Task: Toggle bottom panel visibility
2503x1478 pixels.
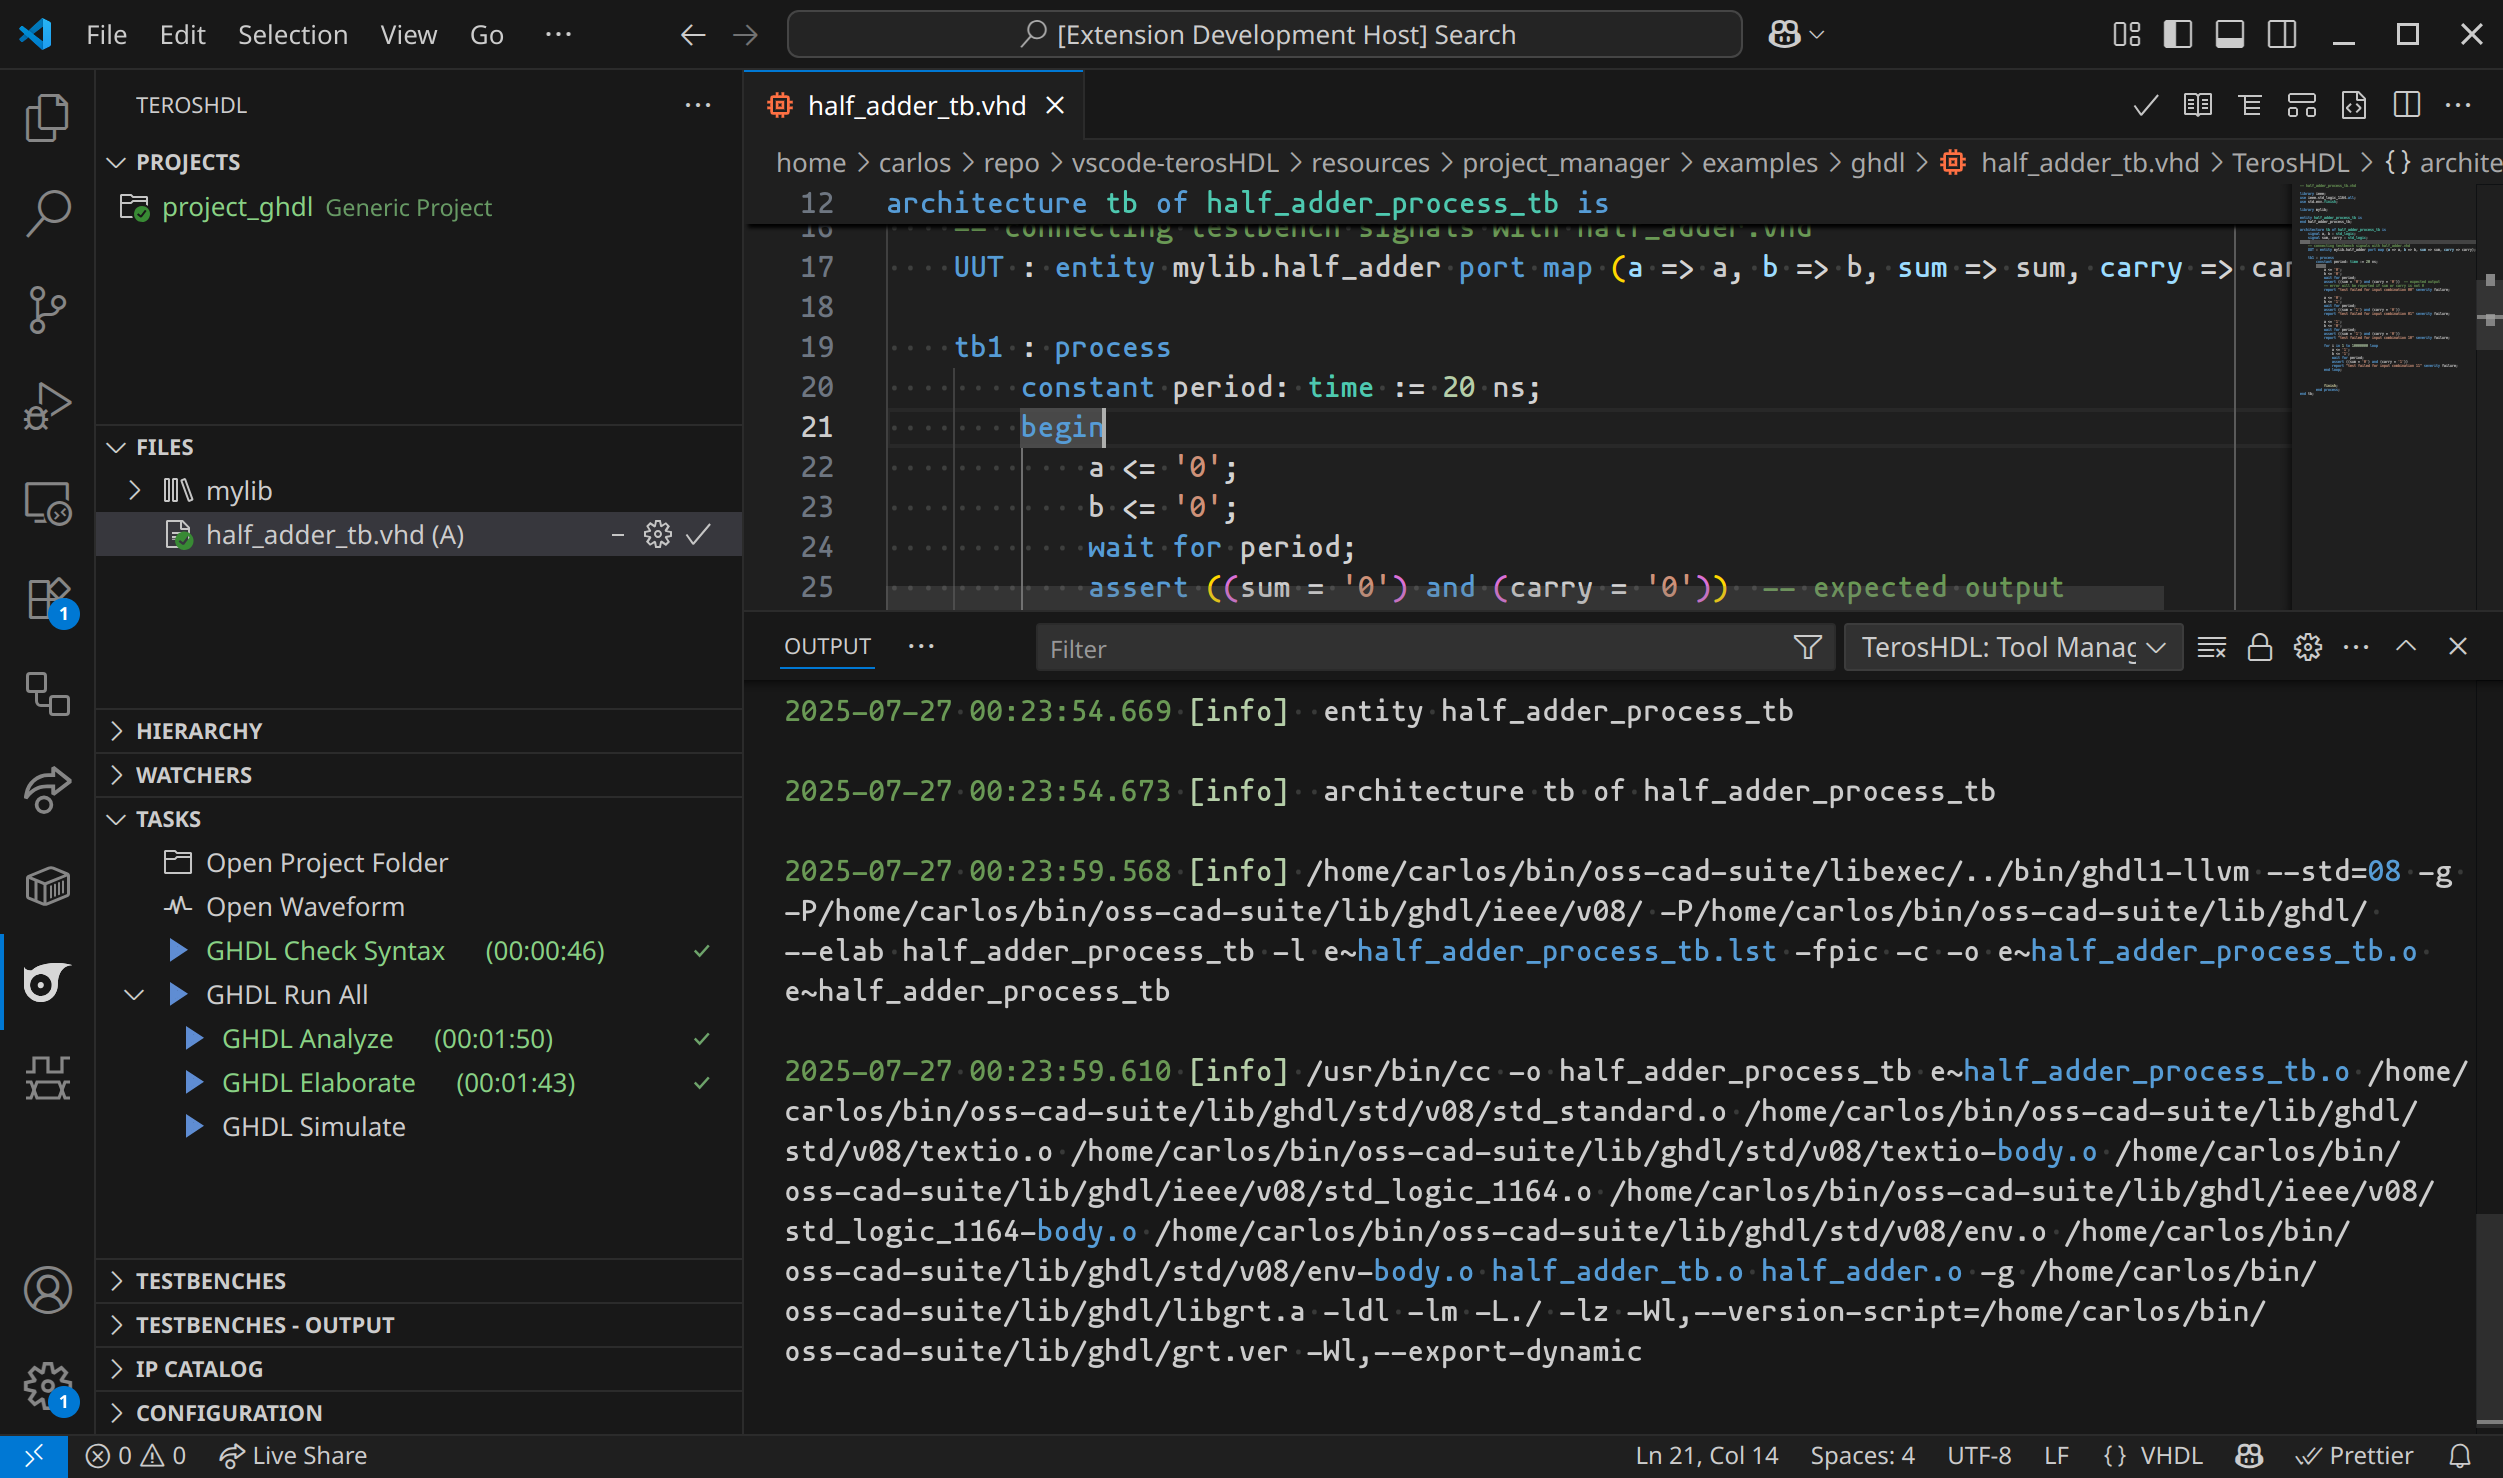Action: pos(2230,35)
